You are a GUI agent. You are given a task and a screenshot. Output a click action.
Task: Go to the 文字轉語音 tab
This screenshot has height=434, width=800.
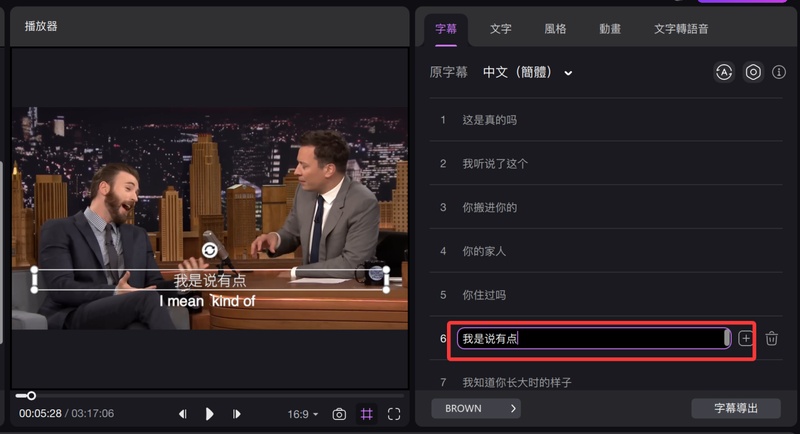(681, 29)
